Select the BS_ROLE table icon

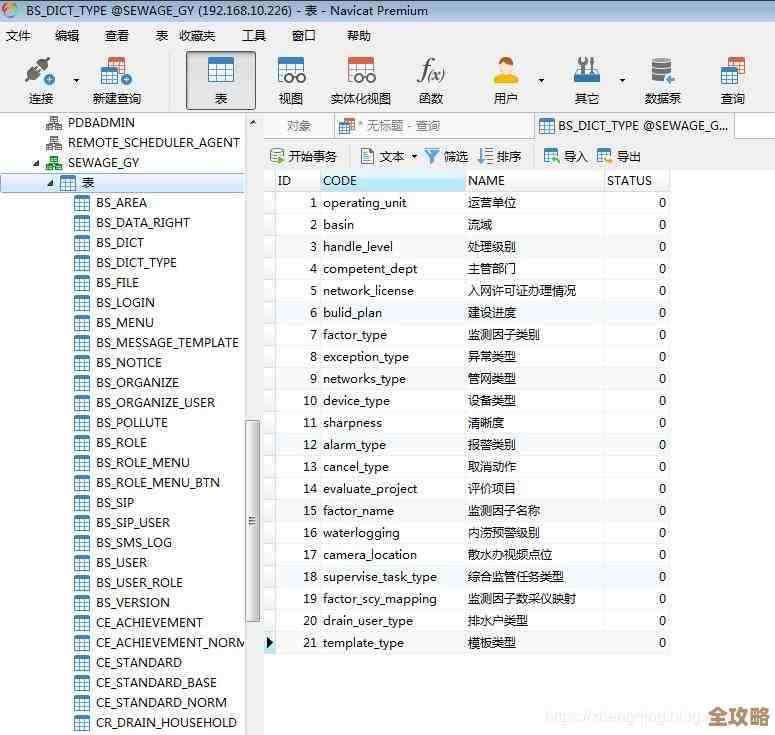pos(82,443)
